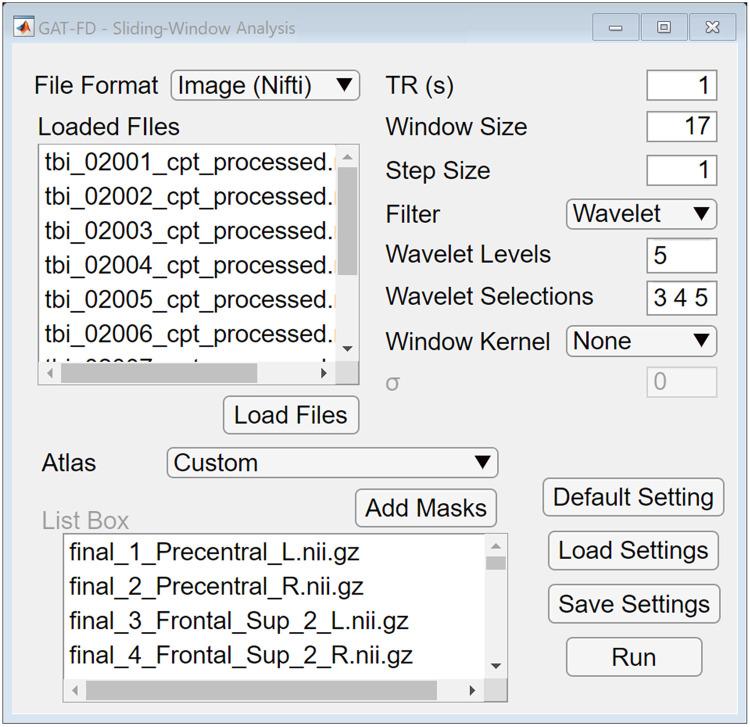Focus the Window Size field
Screen dimensions: 750x727
[681, 126]
